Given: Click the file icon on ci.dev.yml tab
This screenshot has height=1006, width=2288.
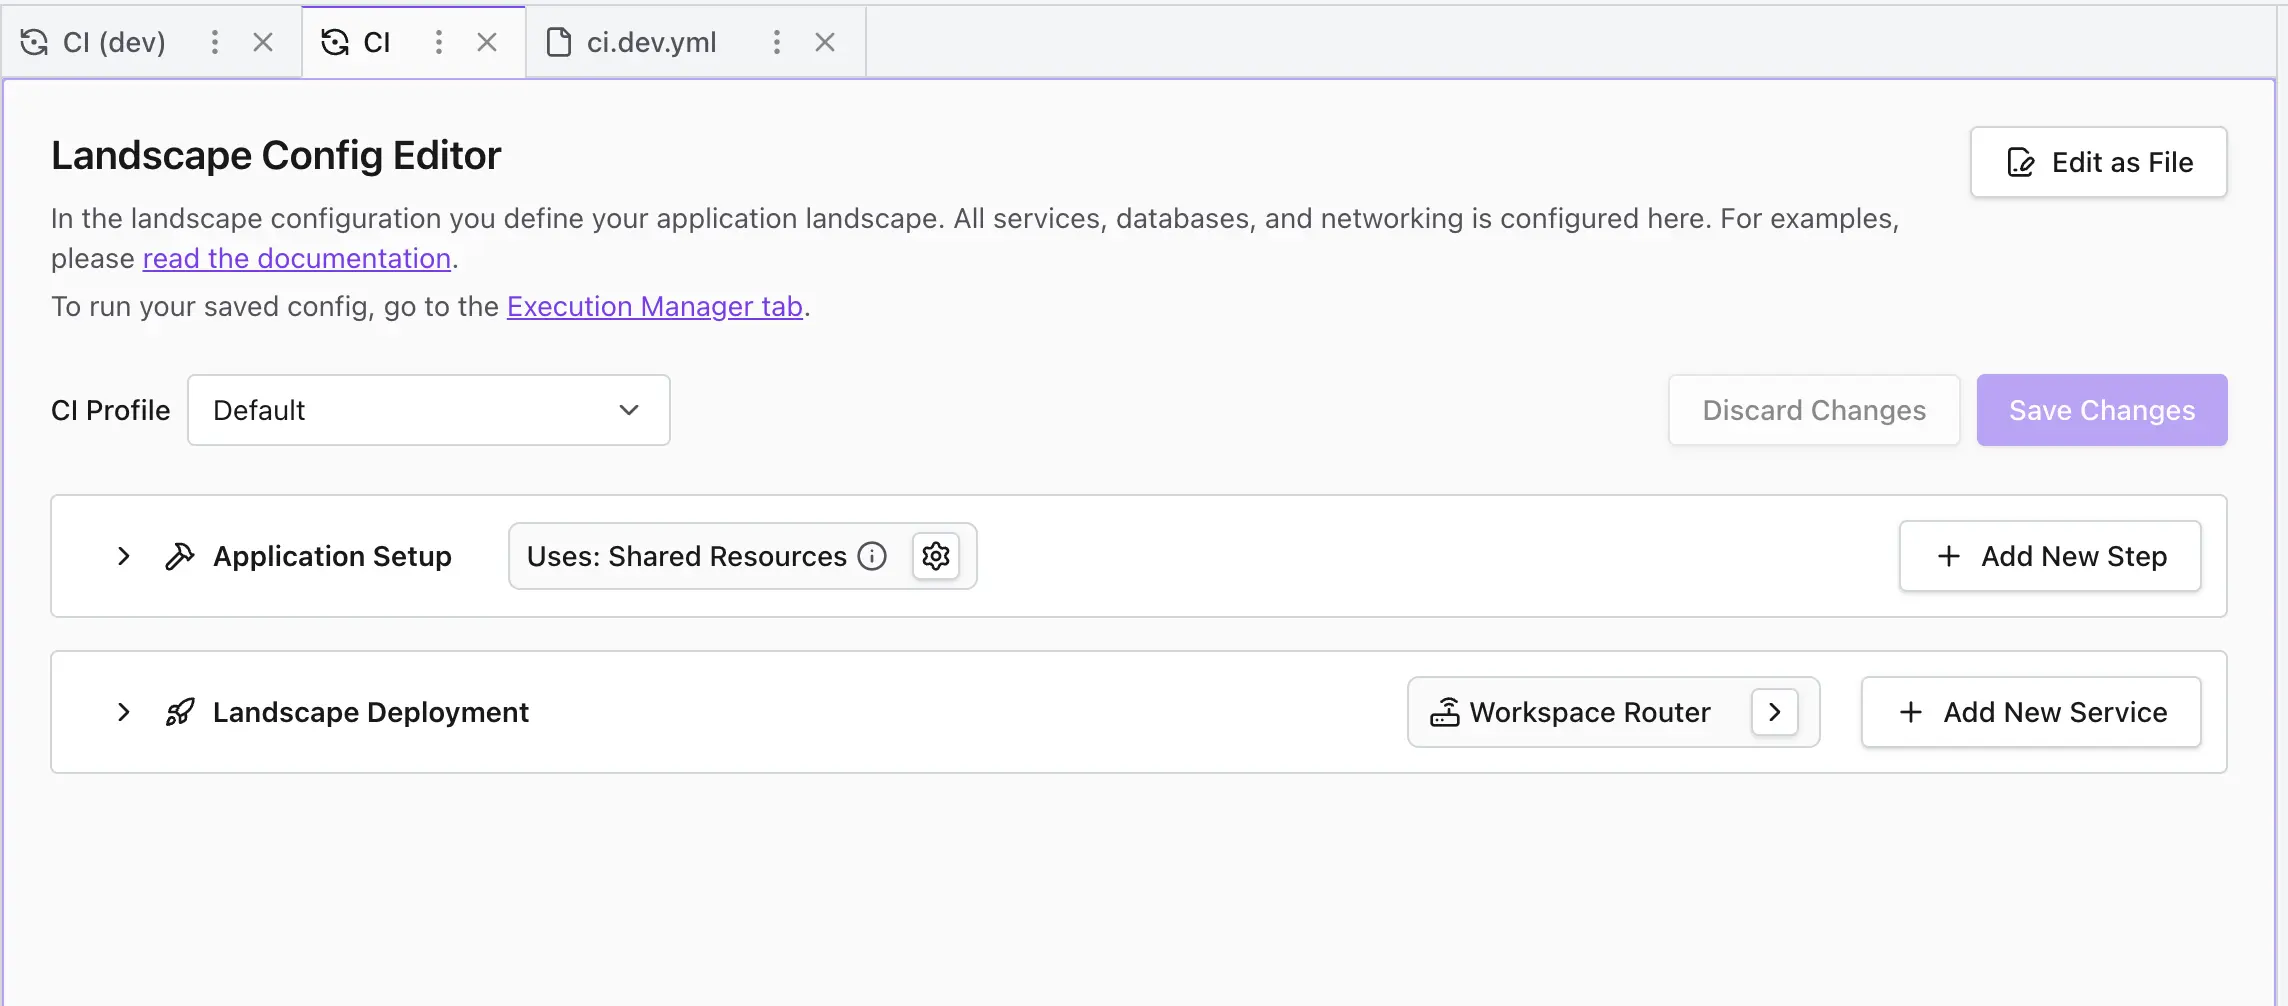Looking at the screenshot, I should (559, 42).
